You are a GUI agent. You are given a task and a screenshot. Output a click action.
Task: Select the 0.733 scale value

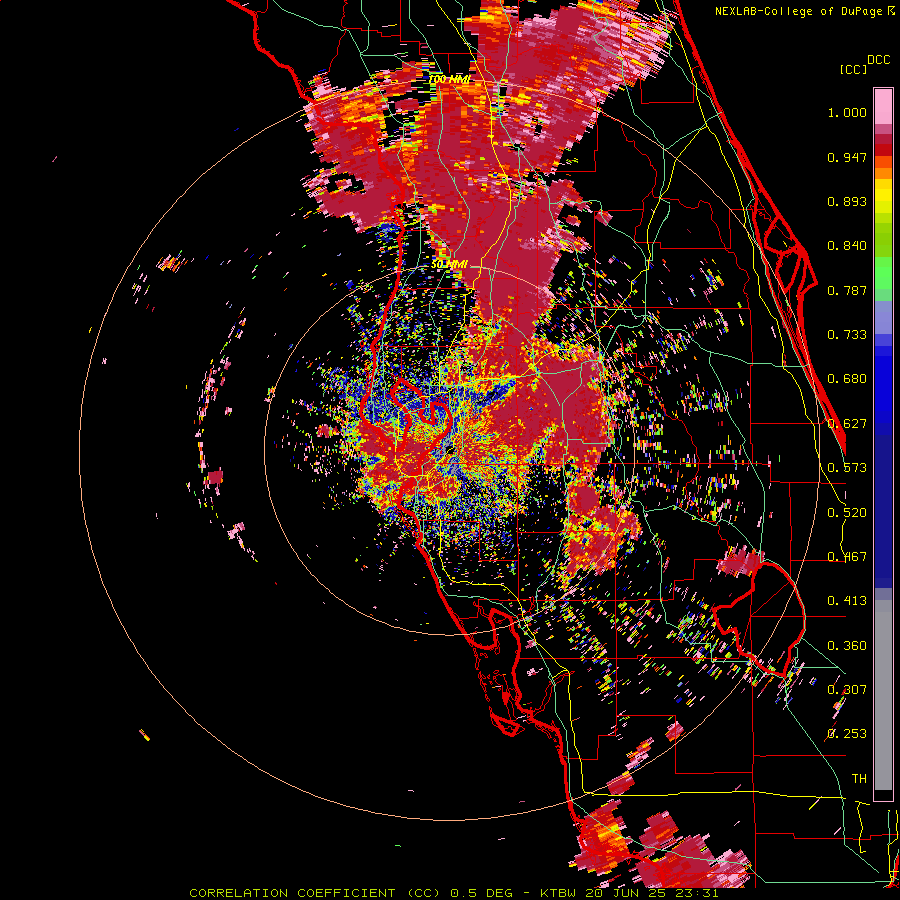[x=847, y=335]
